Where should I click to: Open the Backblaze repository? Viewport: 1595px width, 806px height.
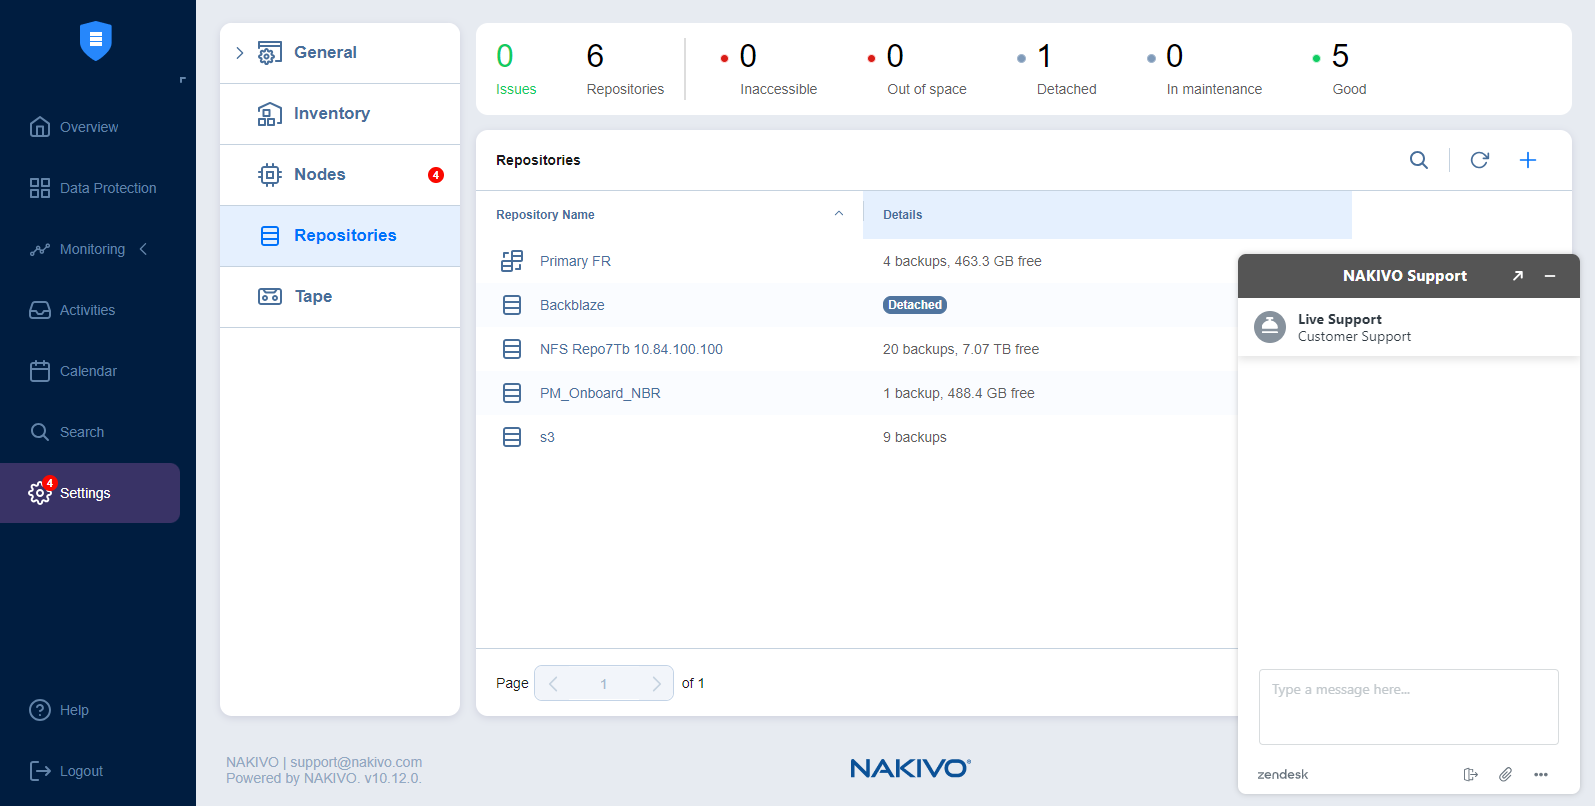point(572,305)
